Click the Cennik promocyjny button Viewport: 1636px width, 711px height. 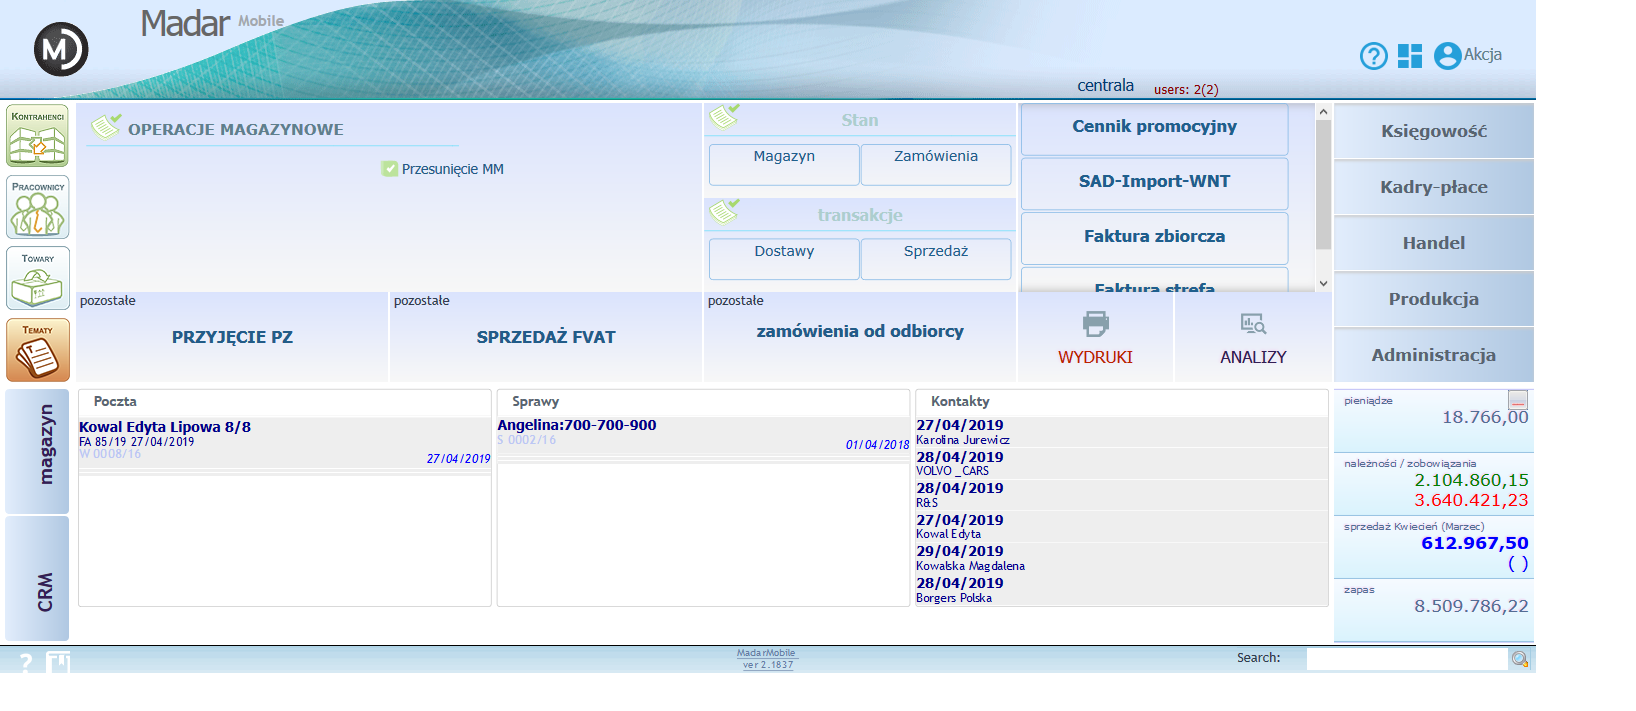coord(1154,128)
